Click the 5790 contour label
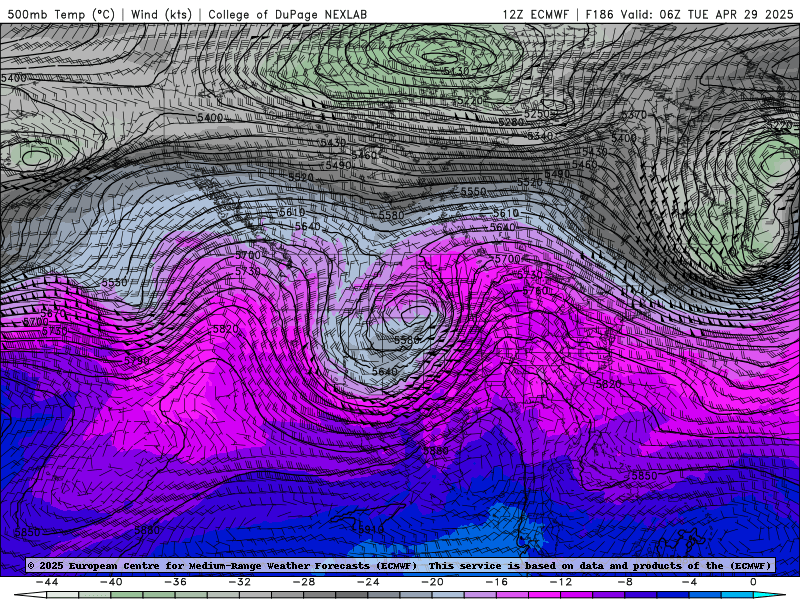Viewport: 800px width, 600px height. tap(137, 361)
